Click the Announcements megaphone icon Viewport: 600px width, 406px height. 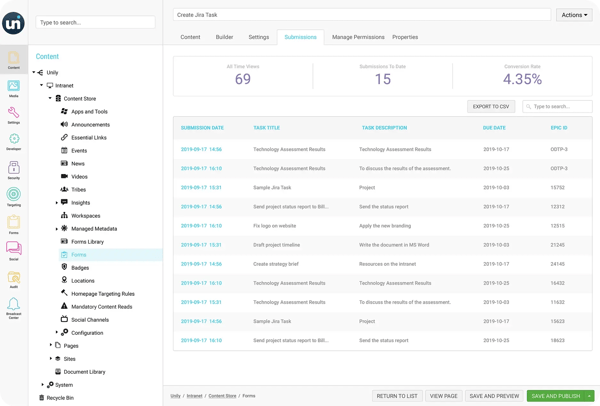64,124
